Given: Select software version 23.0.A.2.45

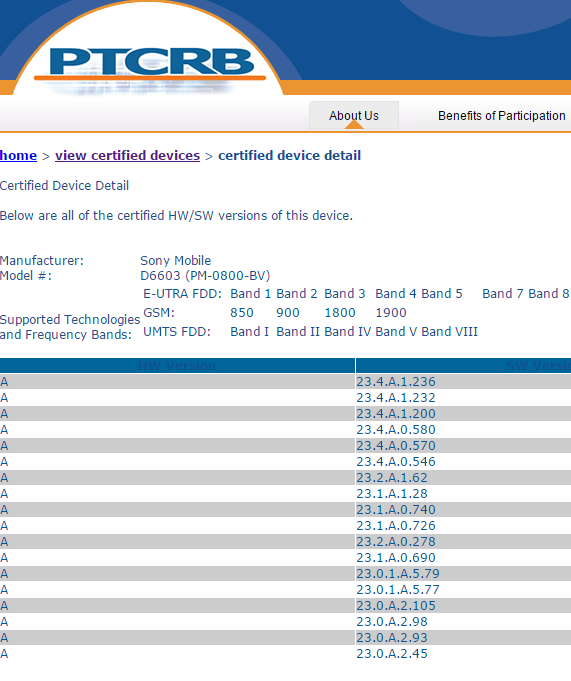Looking at the screenshot, I should pos(392,653).
